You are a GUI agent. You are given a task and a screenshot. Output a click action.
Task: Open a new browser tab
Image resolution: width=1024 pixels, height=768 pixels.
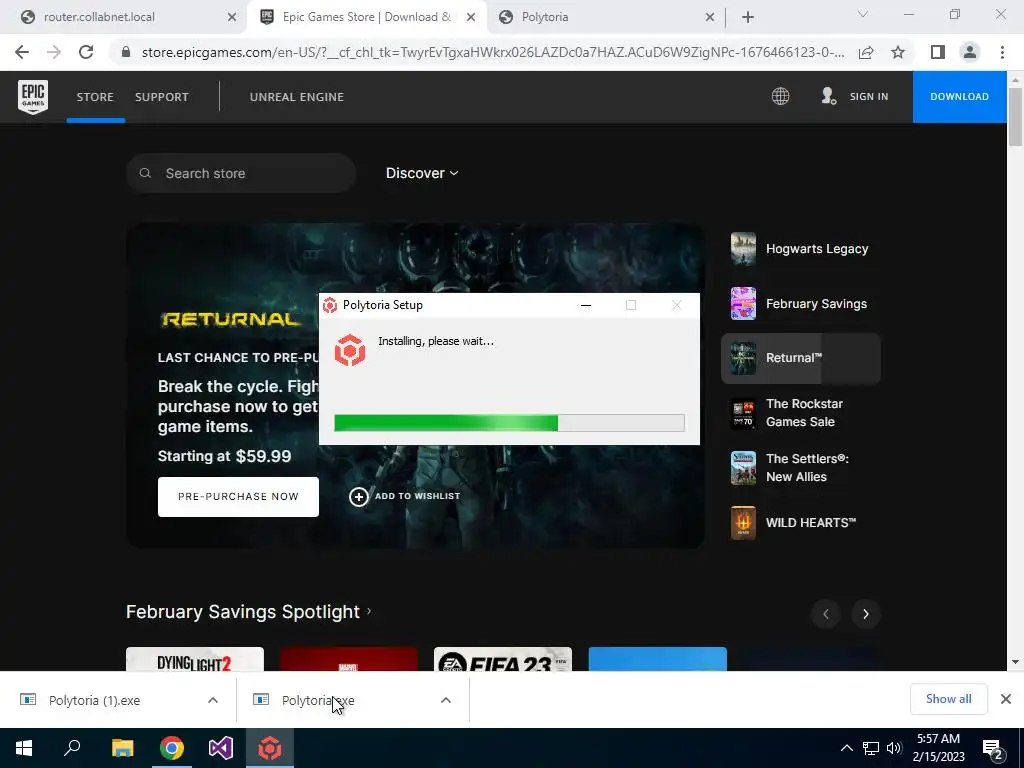[748, 17]
